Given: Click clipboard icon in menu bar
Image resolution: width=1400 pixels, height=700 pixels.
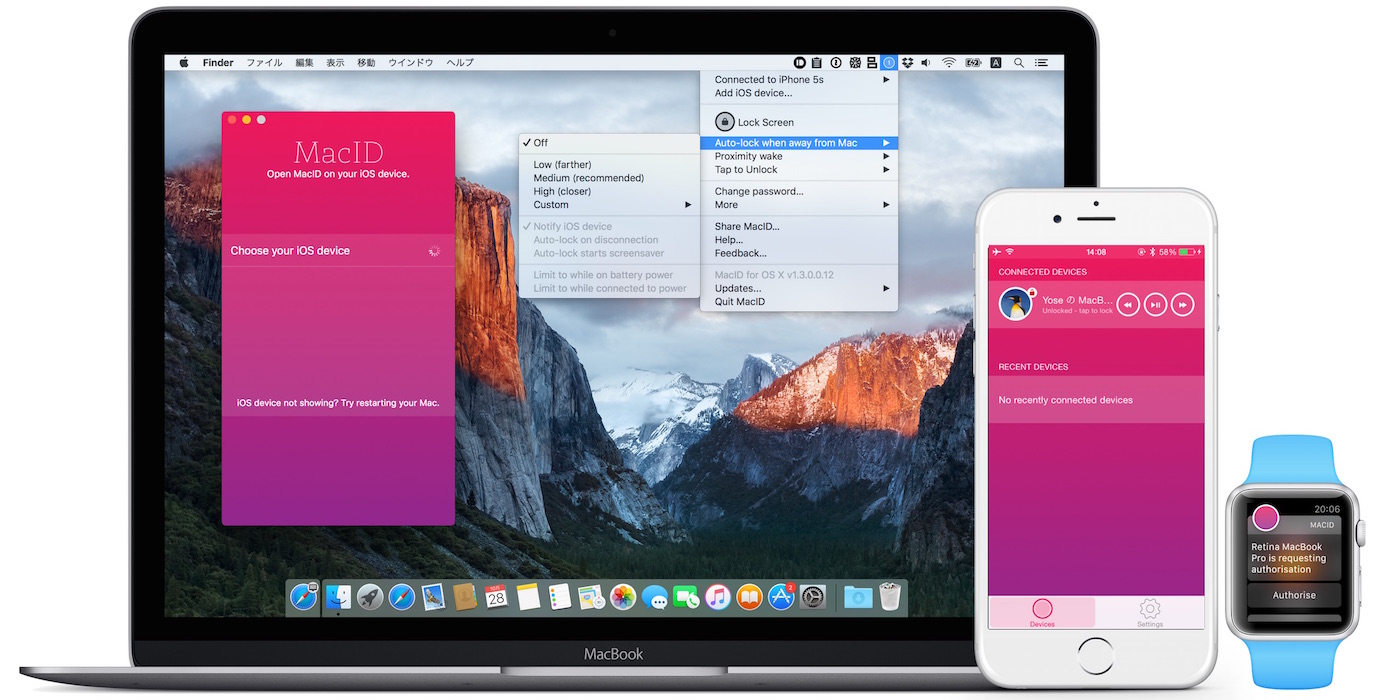Looking at the screenshot, I should point(817,62).
